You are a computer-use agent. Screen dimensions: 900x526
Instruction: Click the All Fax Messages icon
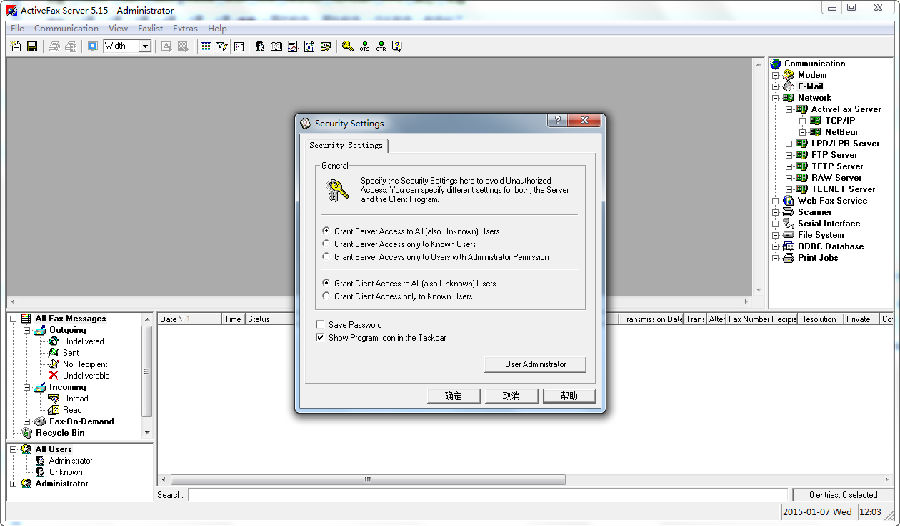[26, 319]
